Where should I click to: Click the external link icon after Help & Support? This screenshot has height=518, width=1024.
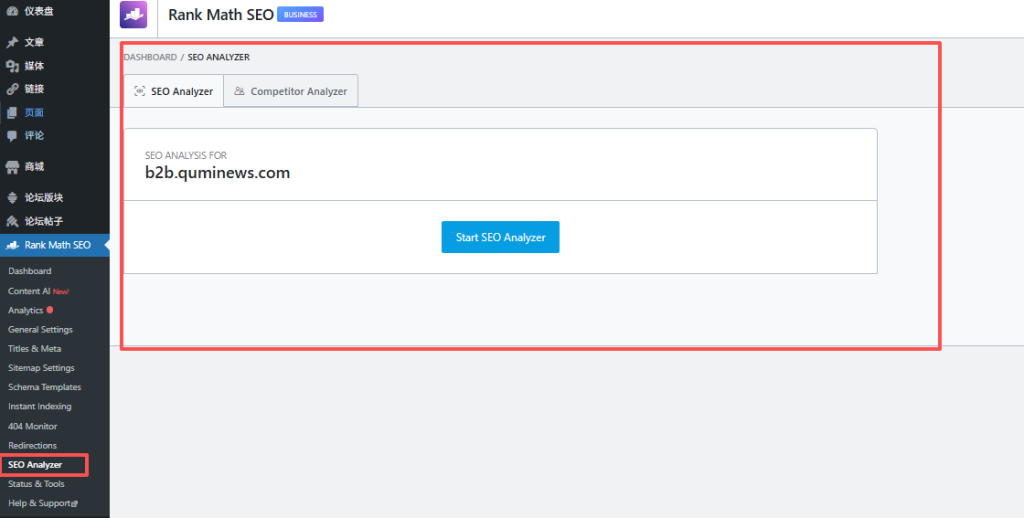click(74, 504)
